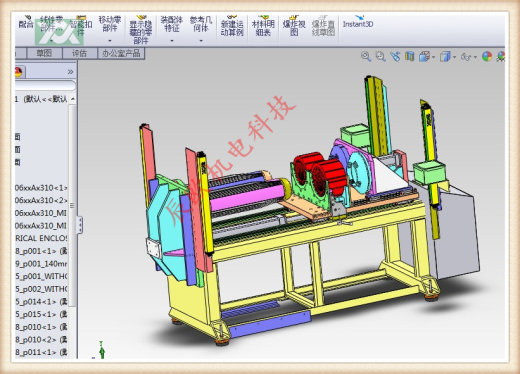This screenshot has width=520, height=374.
Task: Select tree item 5_p015<1>
Action: tap(41, 314)
